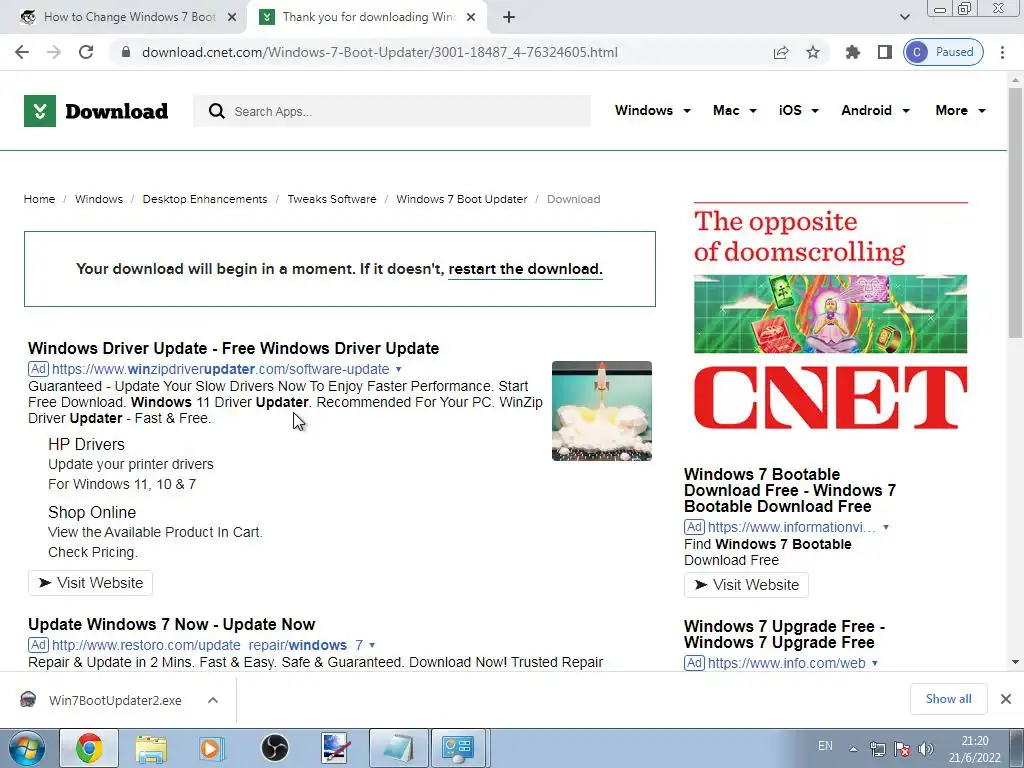This screenshot has height=768, width=1024.
Task: Expand the Windows menu
Action: coord(652,110)
